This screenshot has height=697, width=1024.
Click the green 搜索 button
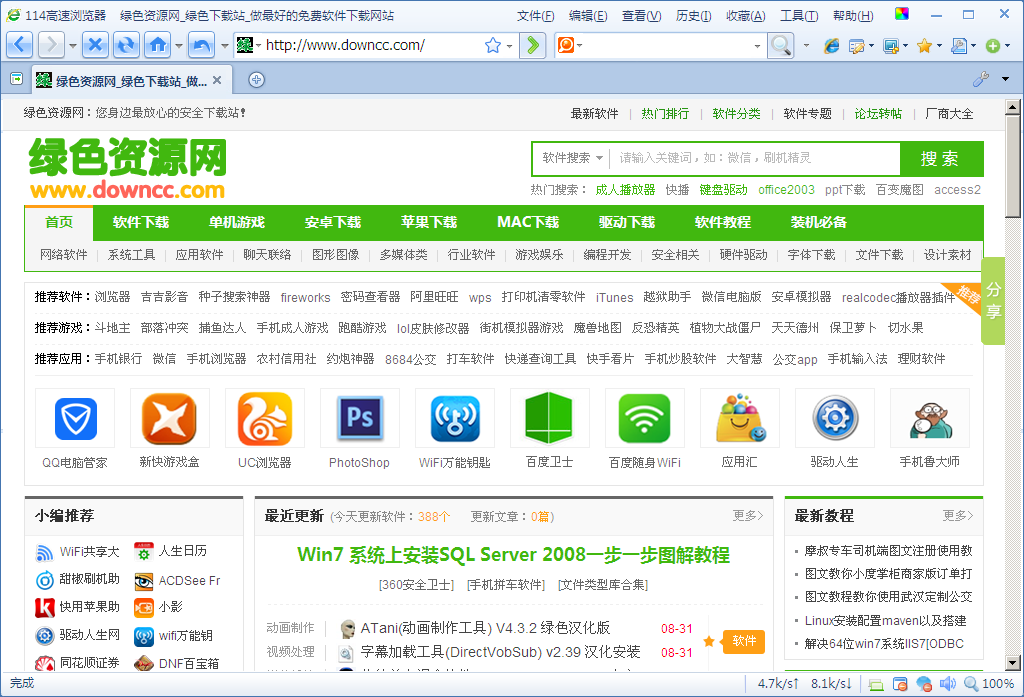click(x=940, y=158)
